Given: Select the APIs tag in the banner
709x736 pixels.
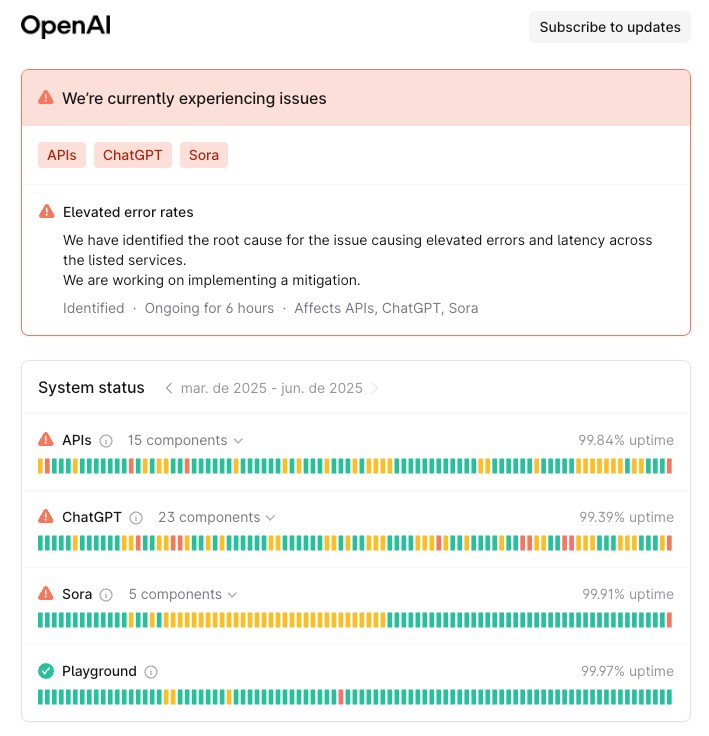Looking at the screenshot, I should 62,155.
